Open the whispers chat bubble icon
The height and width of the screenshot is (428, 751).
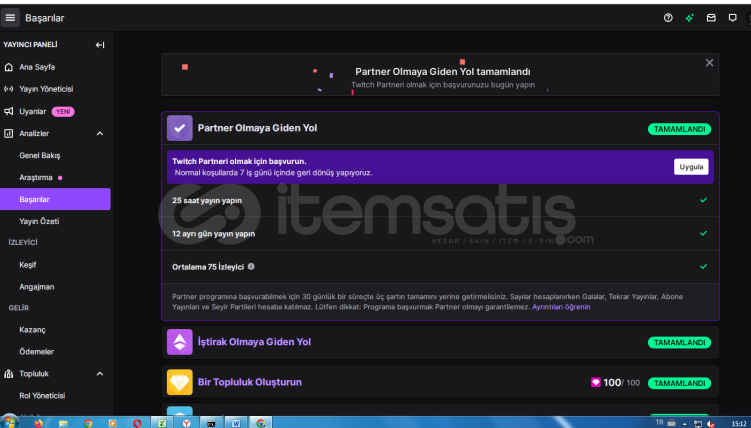(732, 18)
